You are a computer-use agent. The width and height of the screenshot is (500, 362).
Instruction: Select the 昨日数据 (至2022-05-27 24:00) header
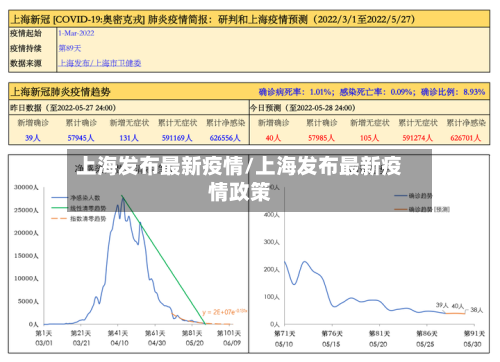coord(63,108)
